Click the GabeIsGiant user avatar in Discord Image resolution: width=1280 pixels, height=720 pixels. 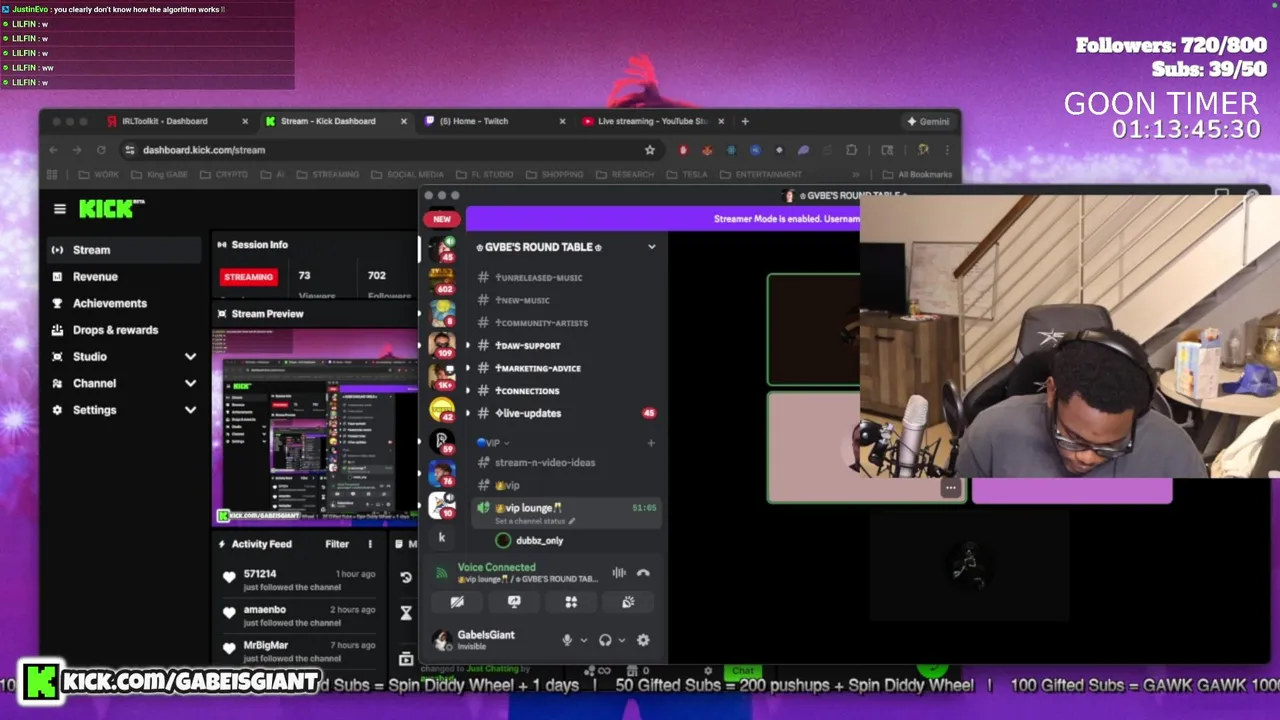tap(441, 640)
